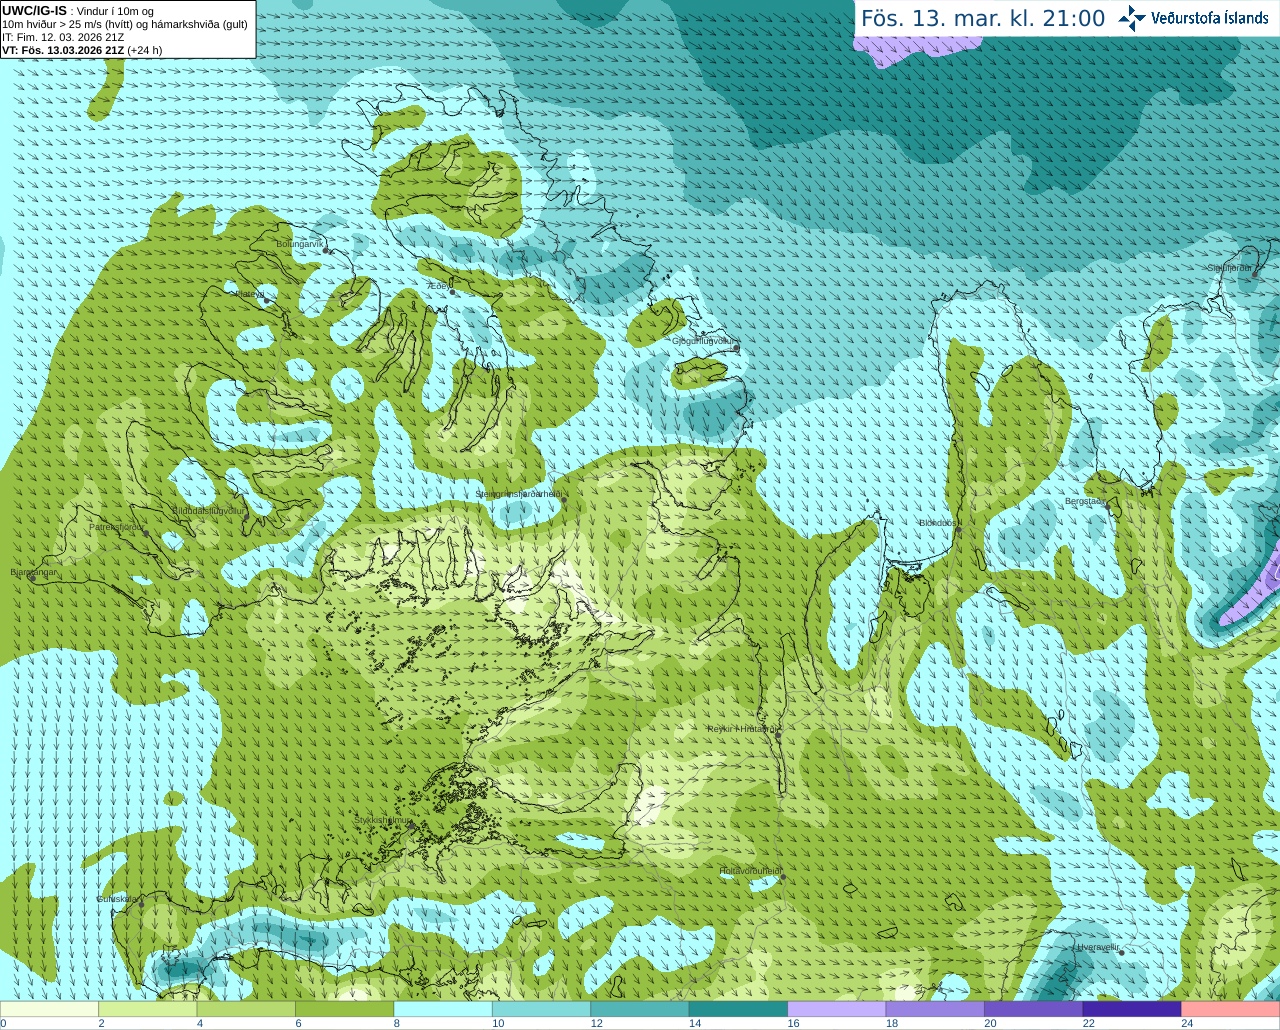Select the Flateyri station label

tap(248, 294)
